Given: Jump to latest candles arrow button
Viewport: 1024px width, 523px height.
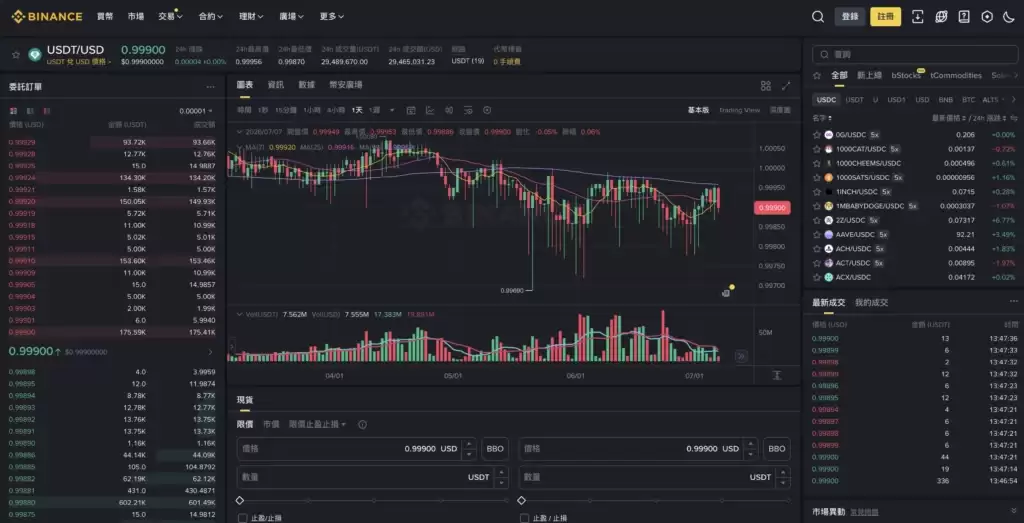Looking at the screenshot, I should (741, 356).
